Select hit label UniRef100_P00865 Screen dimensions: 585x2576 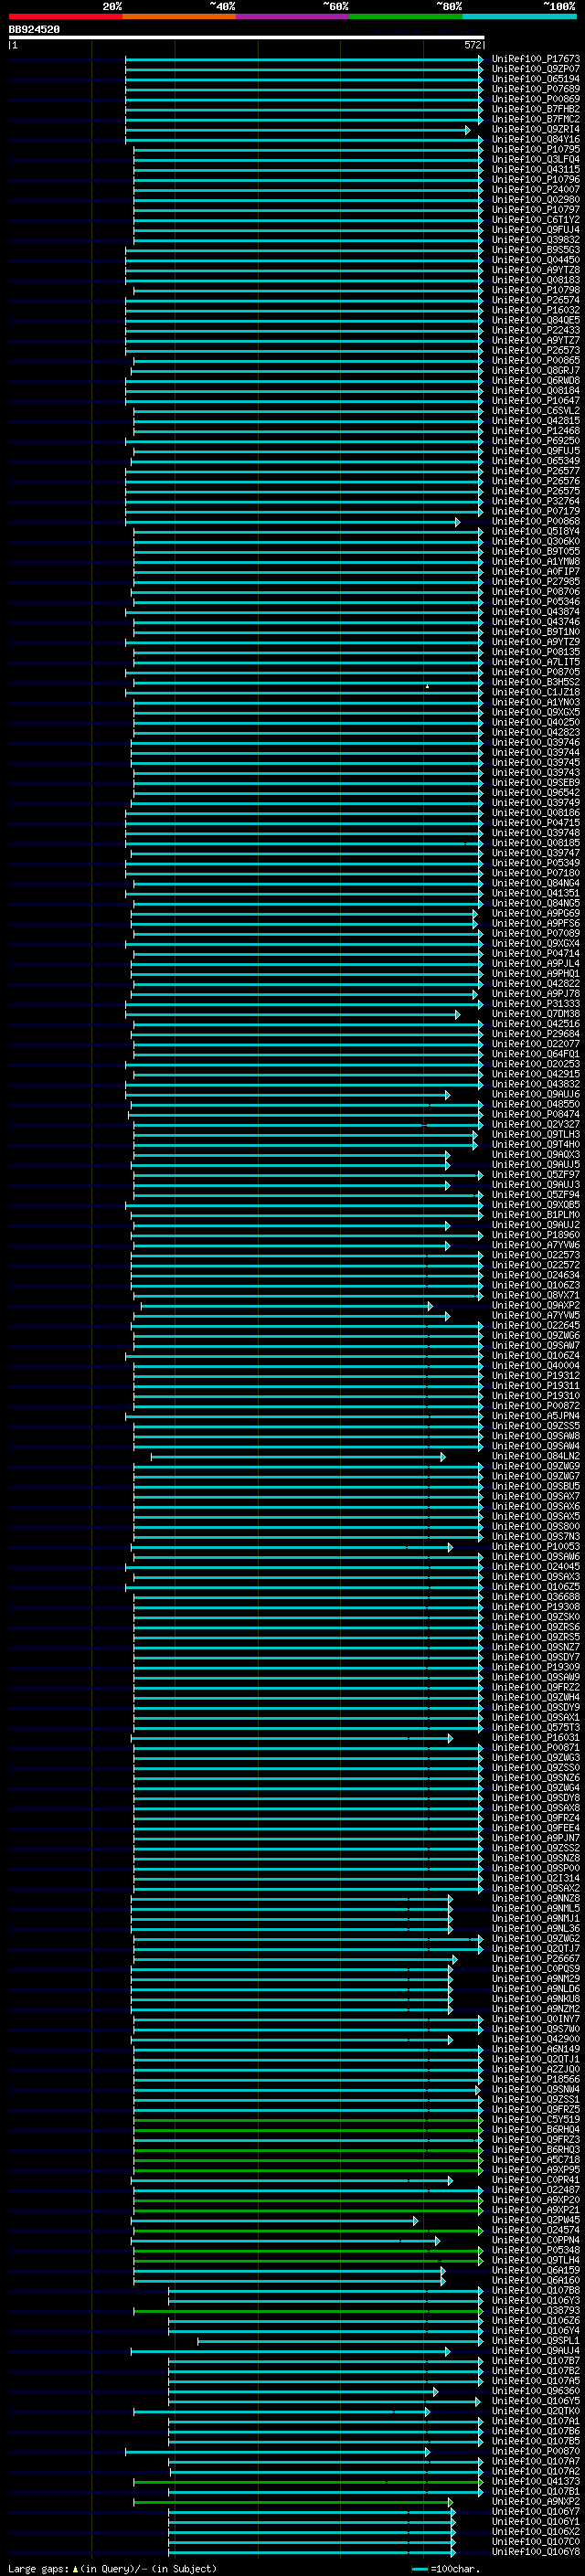536,360
